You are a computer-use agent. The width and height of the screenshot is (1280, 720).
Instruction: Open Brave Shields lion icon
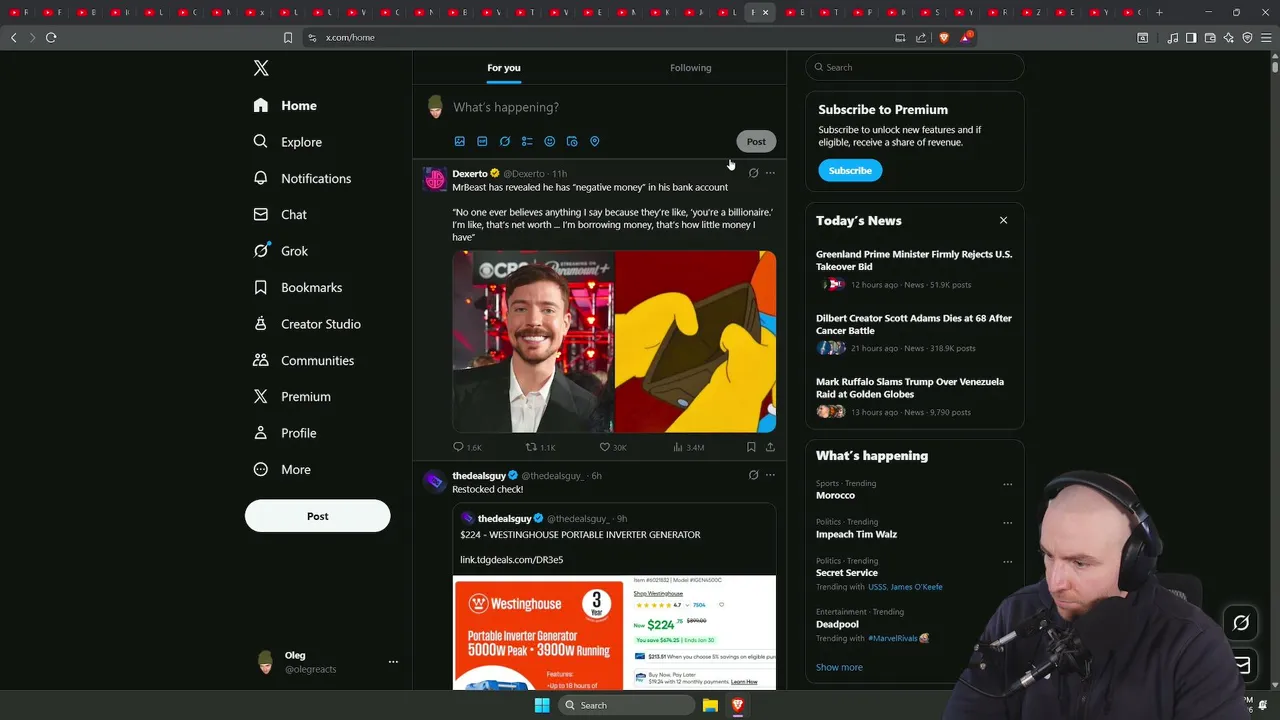pos(943,37)
